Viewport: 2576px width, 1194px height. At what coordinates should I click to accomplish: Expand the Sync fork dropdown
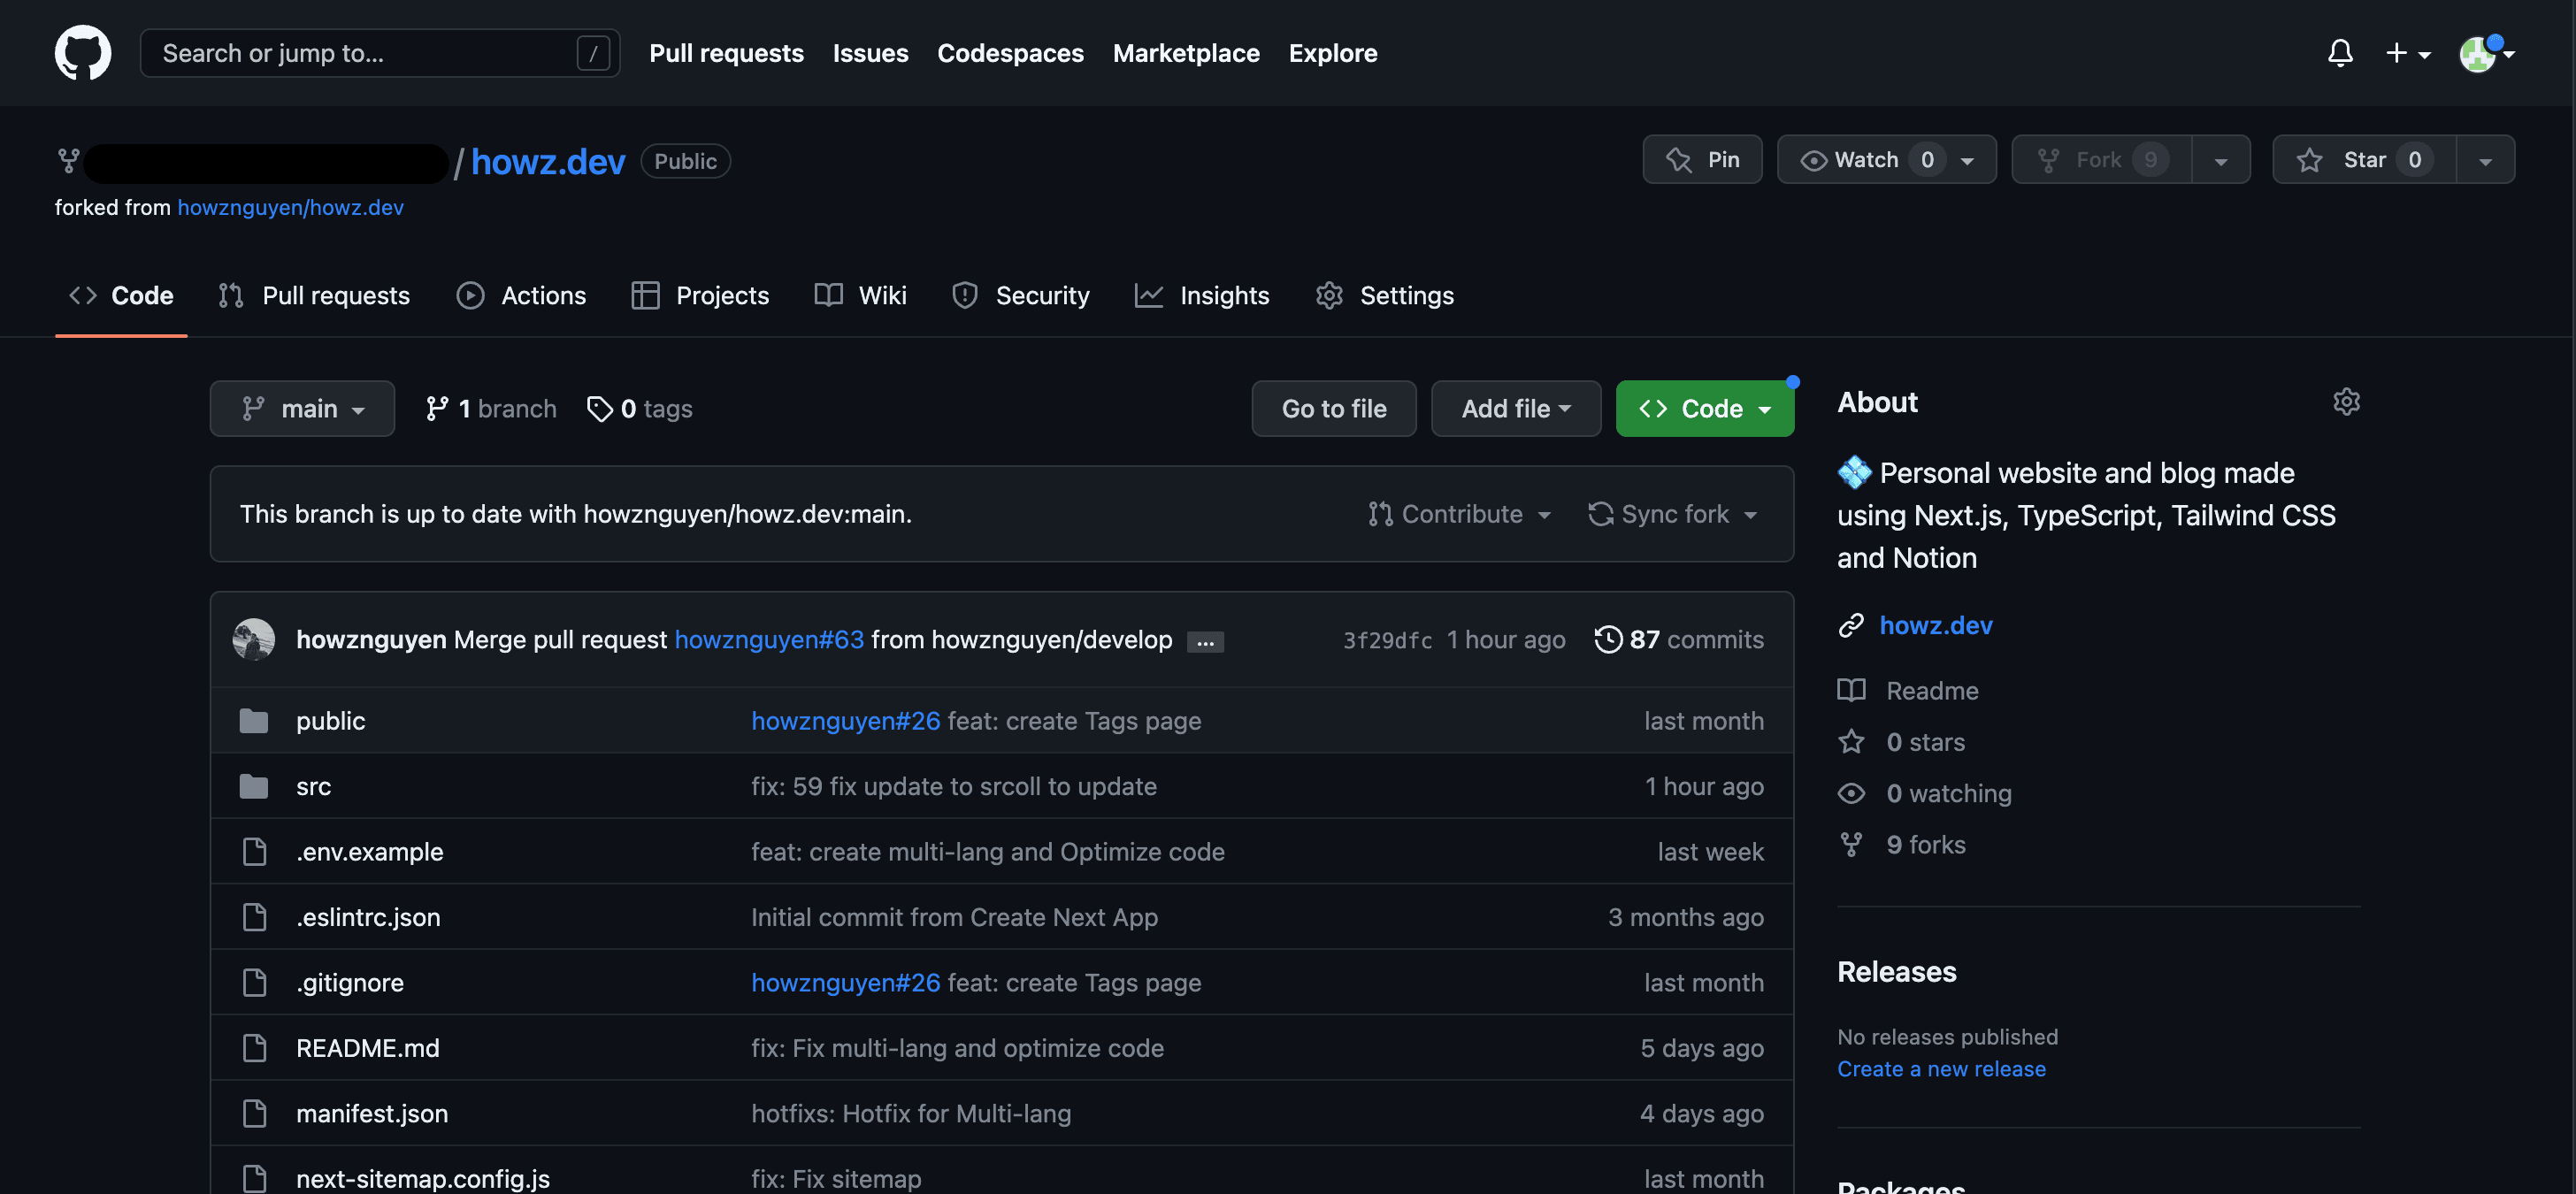1673,514
